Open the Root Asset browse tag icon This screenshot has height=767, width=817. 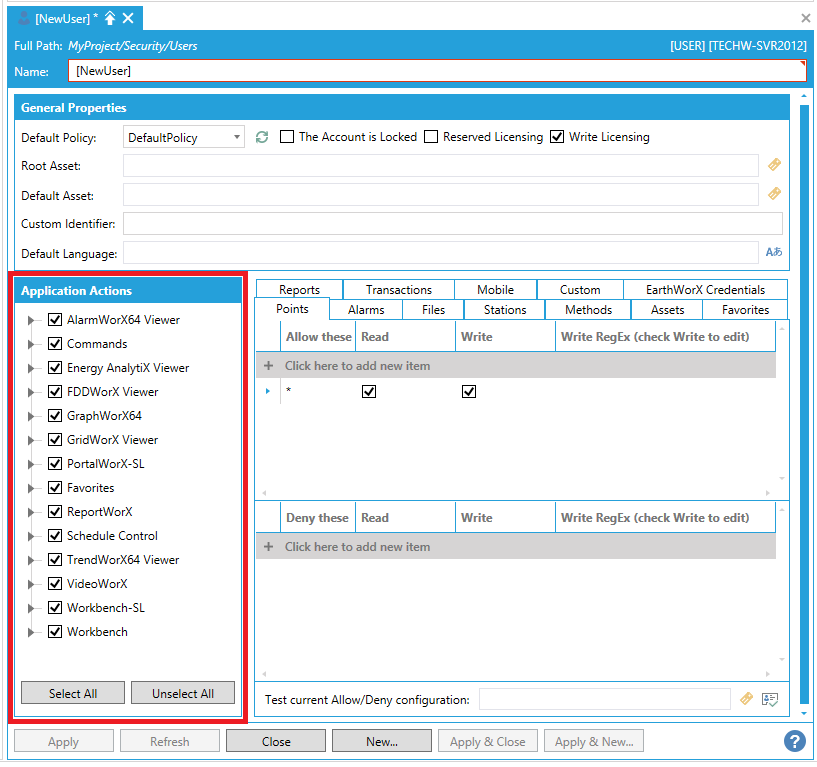(774, 165)
